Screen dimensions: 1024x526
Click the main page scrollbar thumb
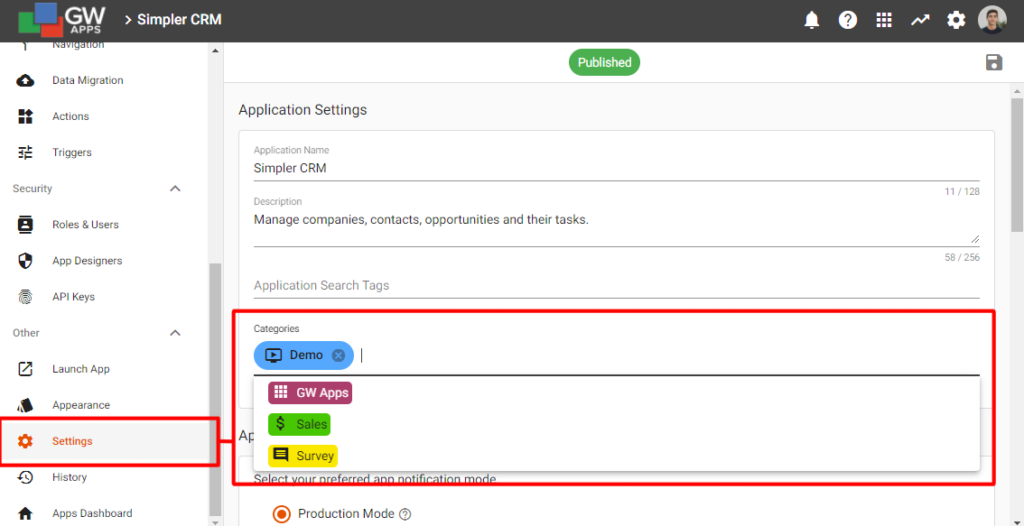point(1017,164)
